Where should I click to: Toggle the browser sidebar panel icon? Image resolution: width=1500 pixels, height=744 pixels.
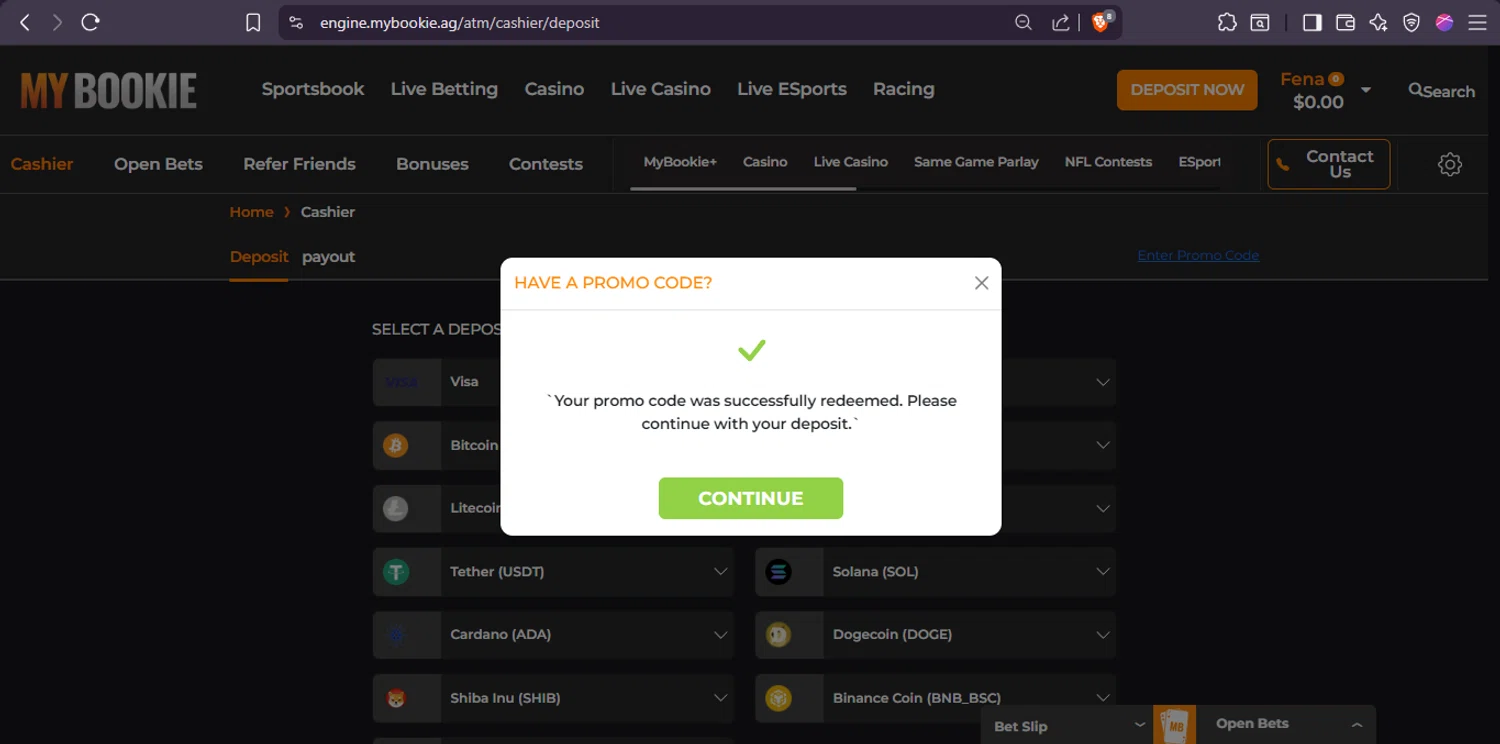point(1312,23)
